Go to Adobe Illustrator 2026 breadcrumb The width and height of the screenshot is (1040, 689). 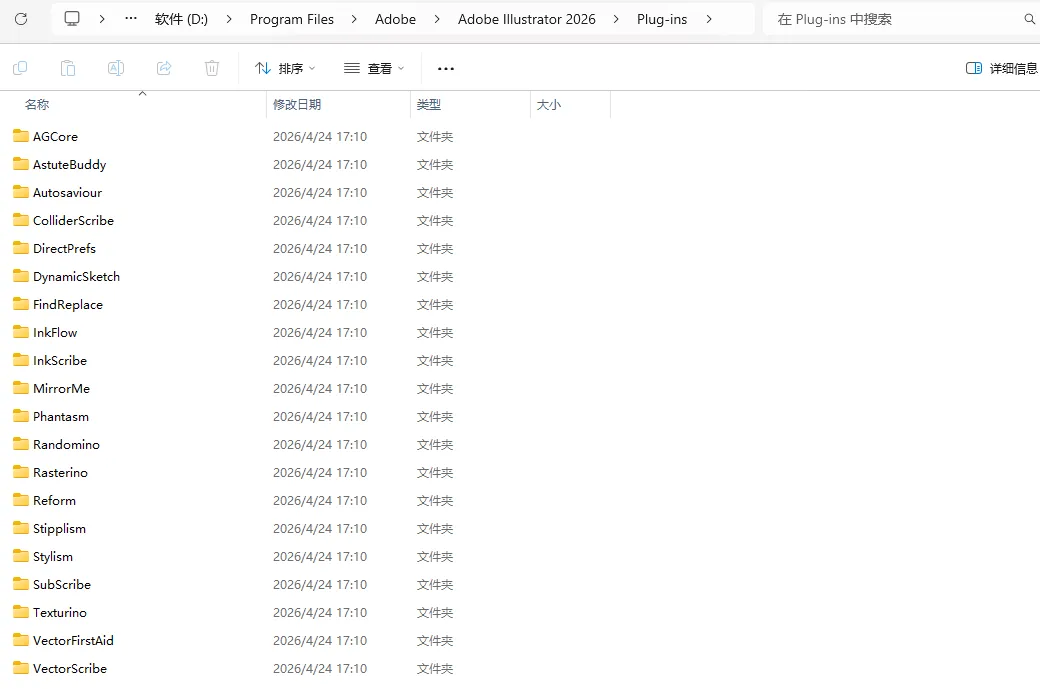[x=527, y=19]
